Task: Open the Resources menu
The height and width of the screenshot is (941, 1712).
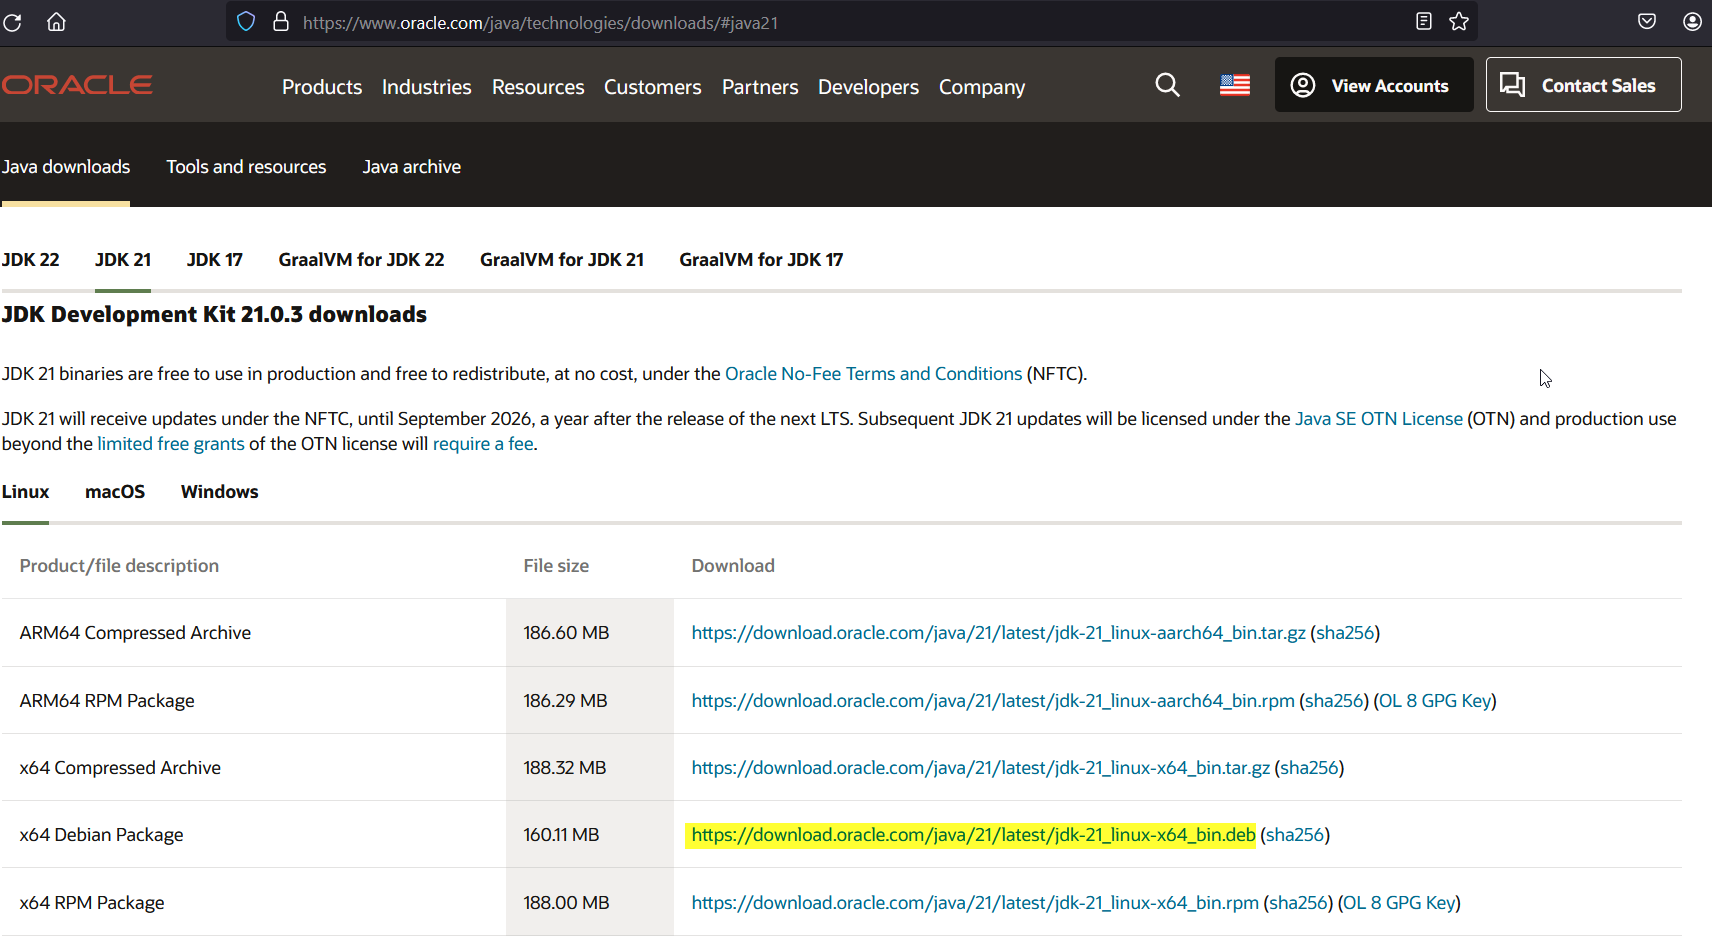Action: pos(538,87)
